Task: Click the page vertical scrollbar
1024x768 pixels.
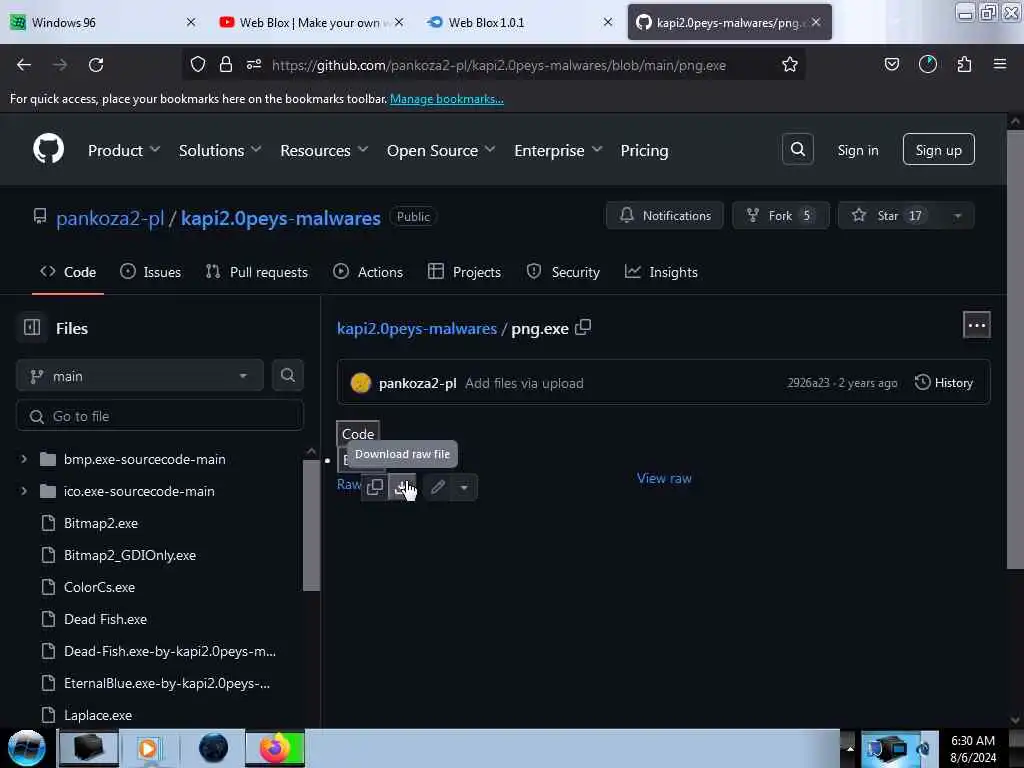Action: 1015,349
